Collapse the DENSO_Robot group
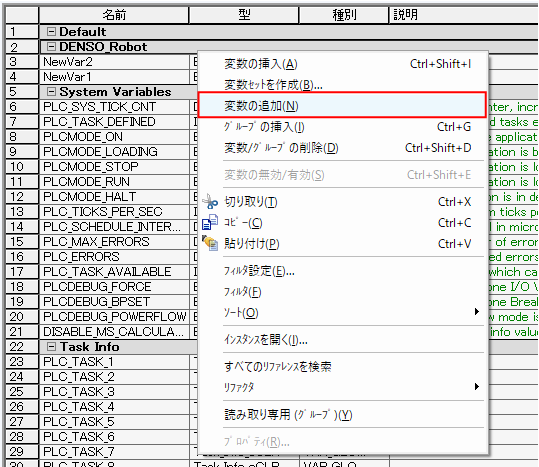This screenshot has height=467, width=539. point(51,46)
